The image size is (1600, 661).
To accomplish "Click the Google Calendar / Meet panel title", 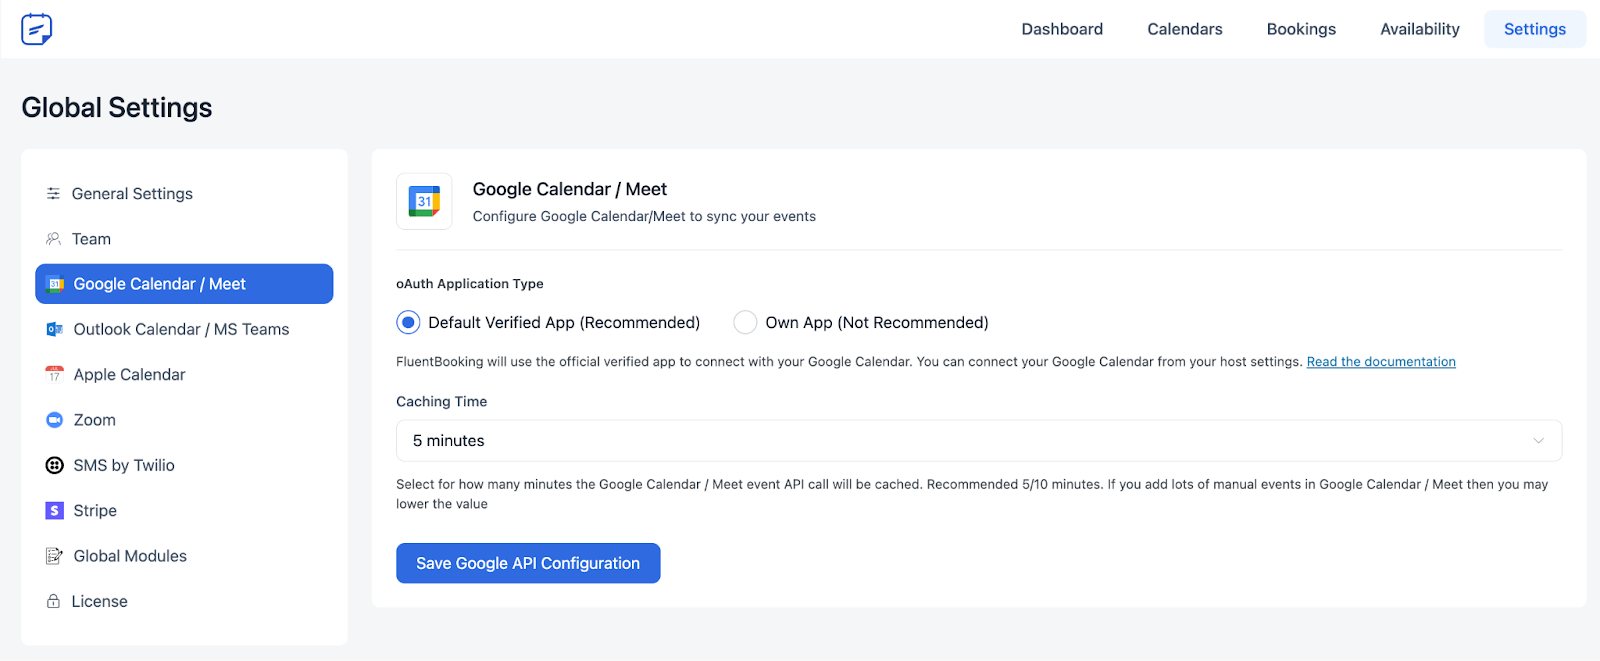I will pos(570,189).
